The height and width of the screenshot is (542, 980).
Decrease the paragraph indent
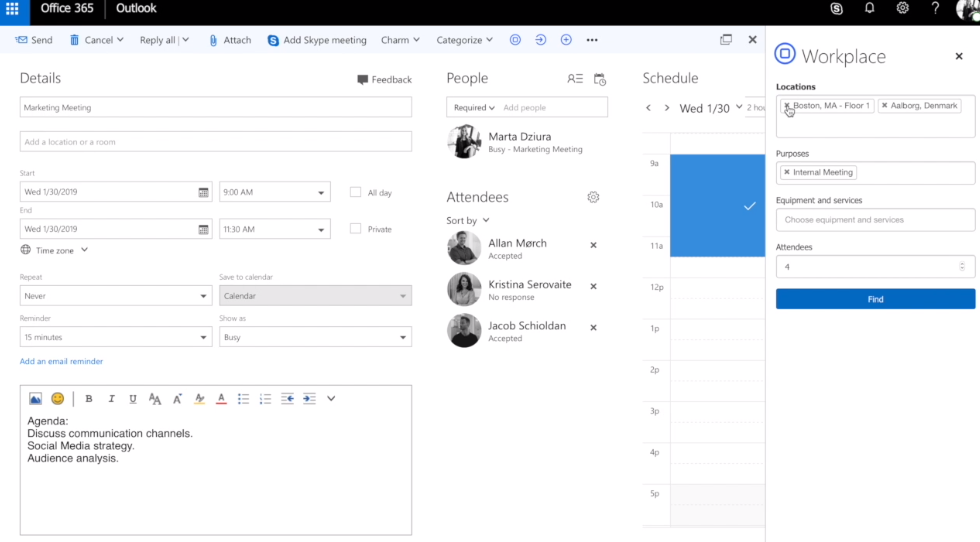(x=288, y=399)
